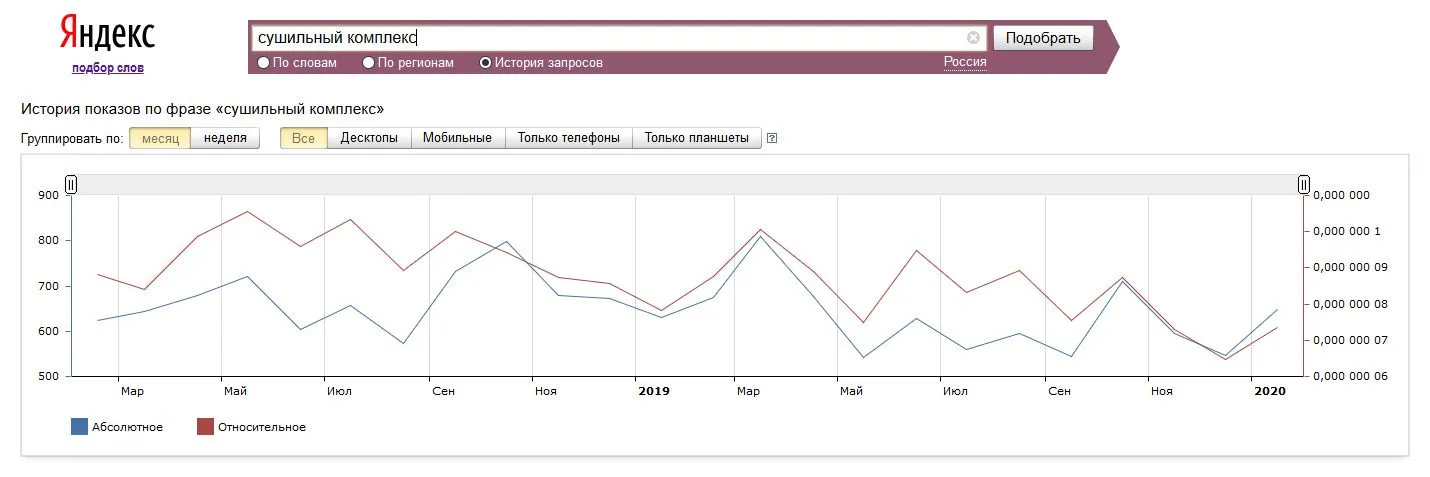The height and width of the screenshot is (477, 1430).
Task: Group data by неделя
Action: tap(225, 138)
